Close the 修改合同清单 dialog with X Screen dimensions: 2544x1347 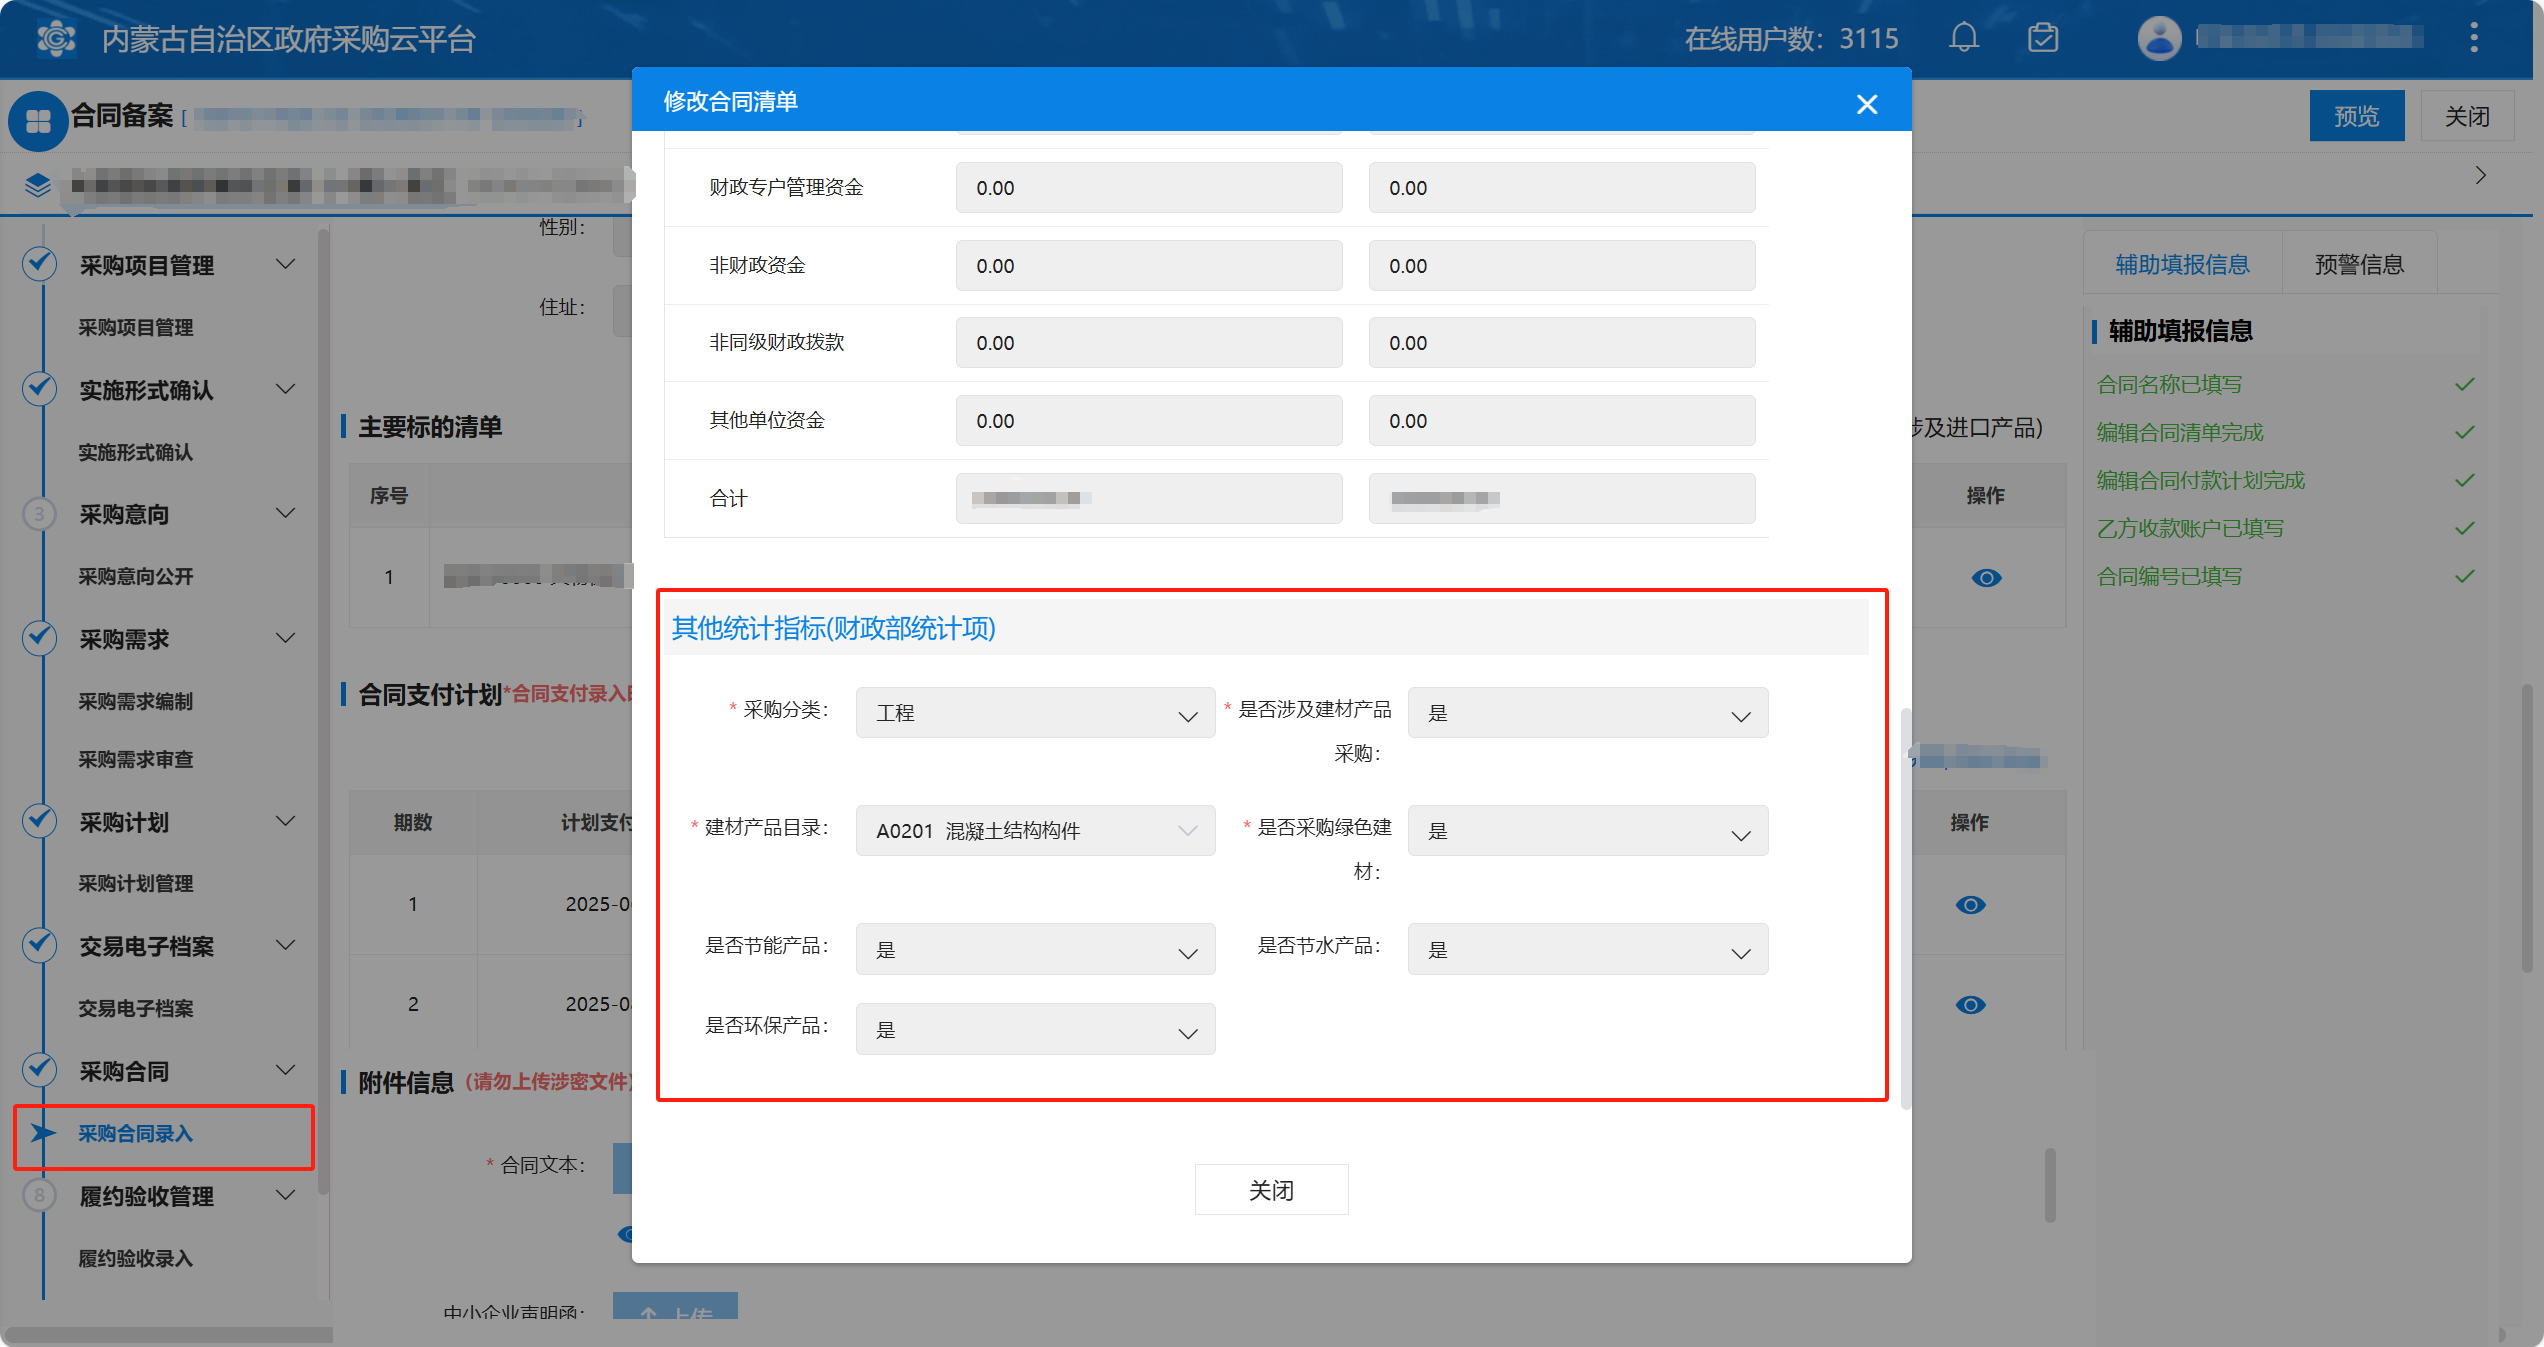pyautogui.click(x=1866, y=104)
